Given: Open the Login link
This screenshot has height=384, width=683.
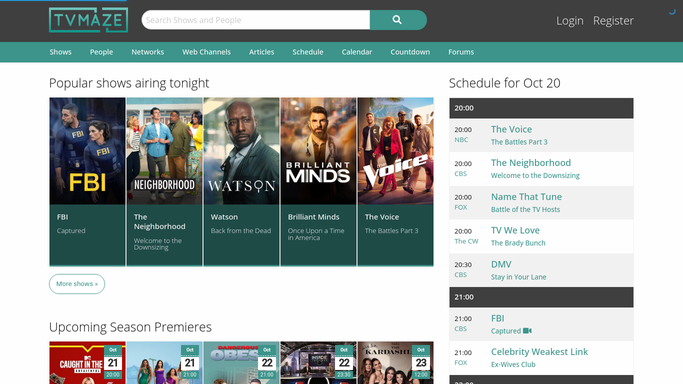Looking at the screenshot, I should pyautogui.click(x=569, y=20).
